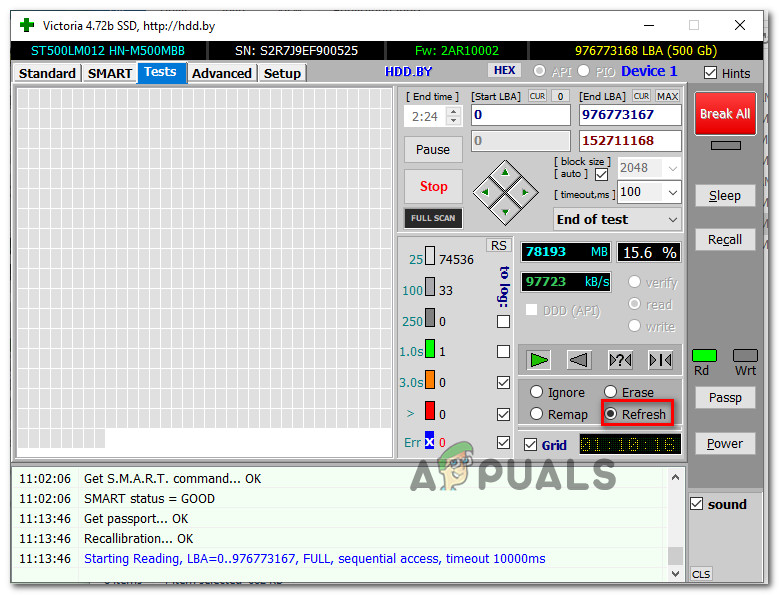Click the converge scan mode button
Screen dimensions: 779x595
660,359
